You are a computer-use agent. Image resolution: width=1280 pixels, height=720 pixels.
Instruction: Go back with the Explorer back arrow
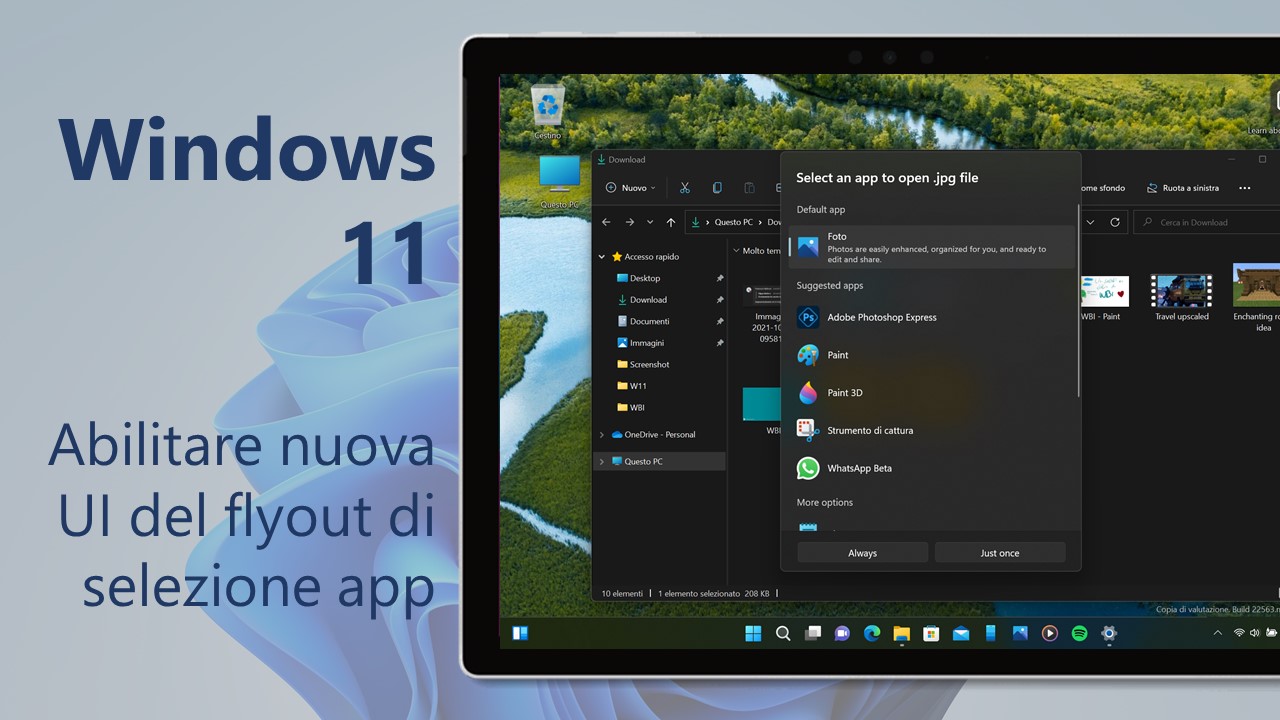pyautogui.click(x=606, y=222)
